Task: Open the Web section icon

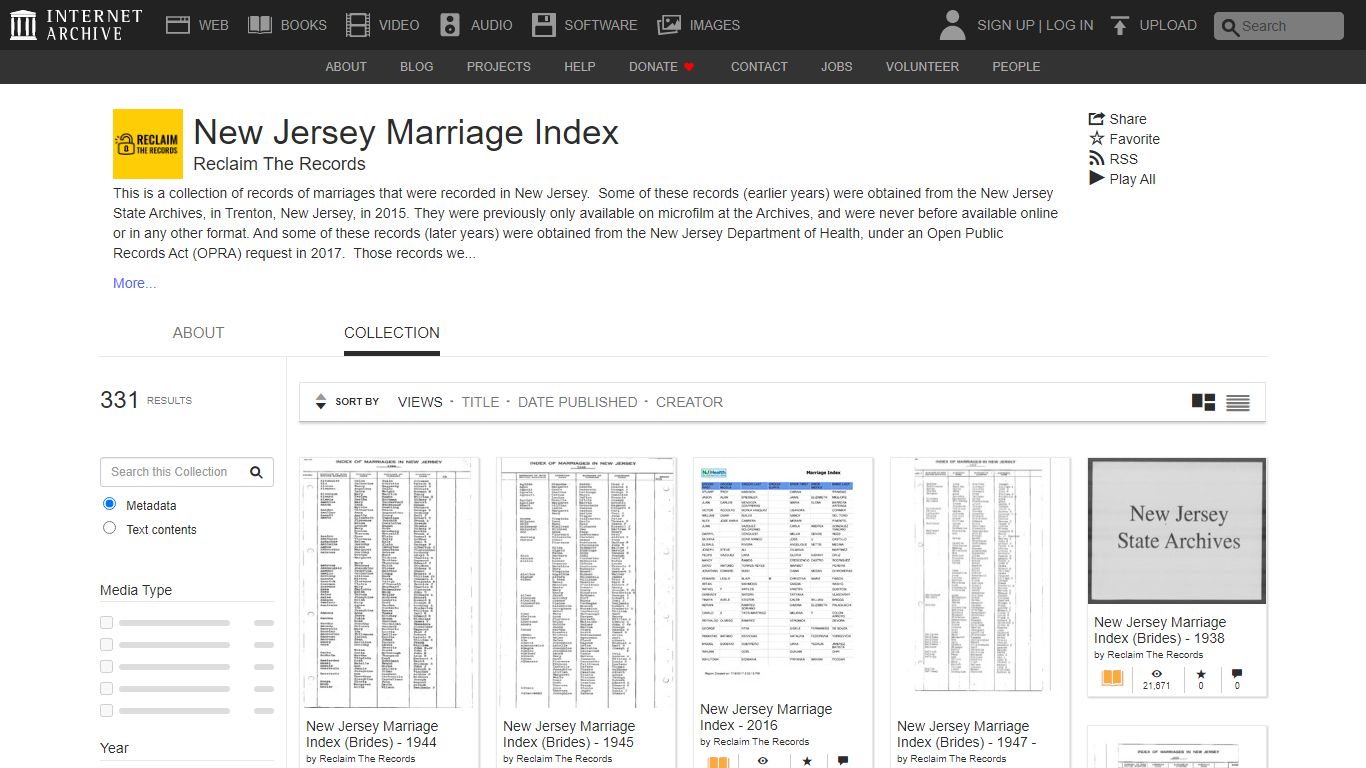Action: [178, 25]
